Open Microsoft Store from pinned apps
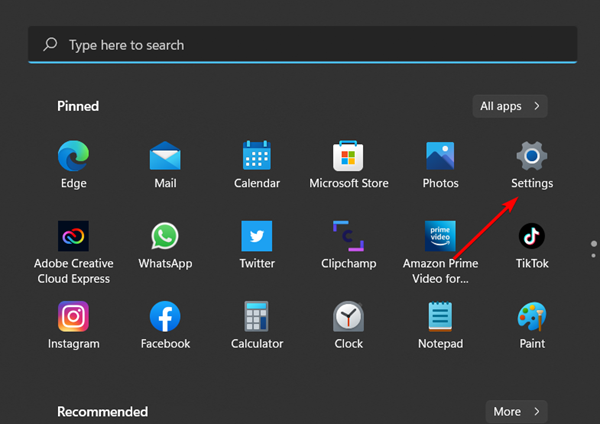Image resolution: width=600 pixels, height=424 pixels. tap(348, 157)
